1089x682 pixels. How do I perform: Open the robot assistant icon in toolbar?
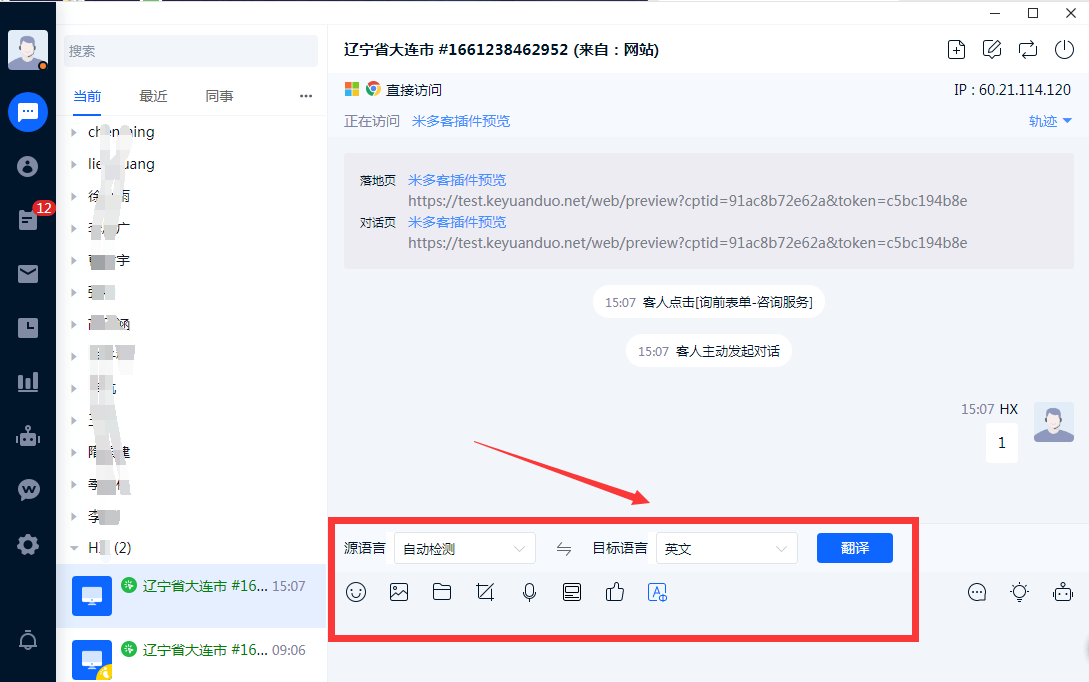1062,592
